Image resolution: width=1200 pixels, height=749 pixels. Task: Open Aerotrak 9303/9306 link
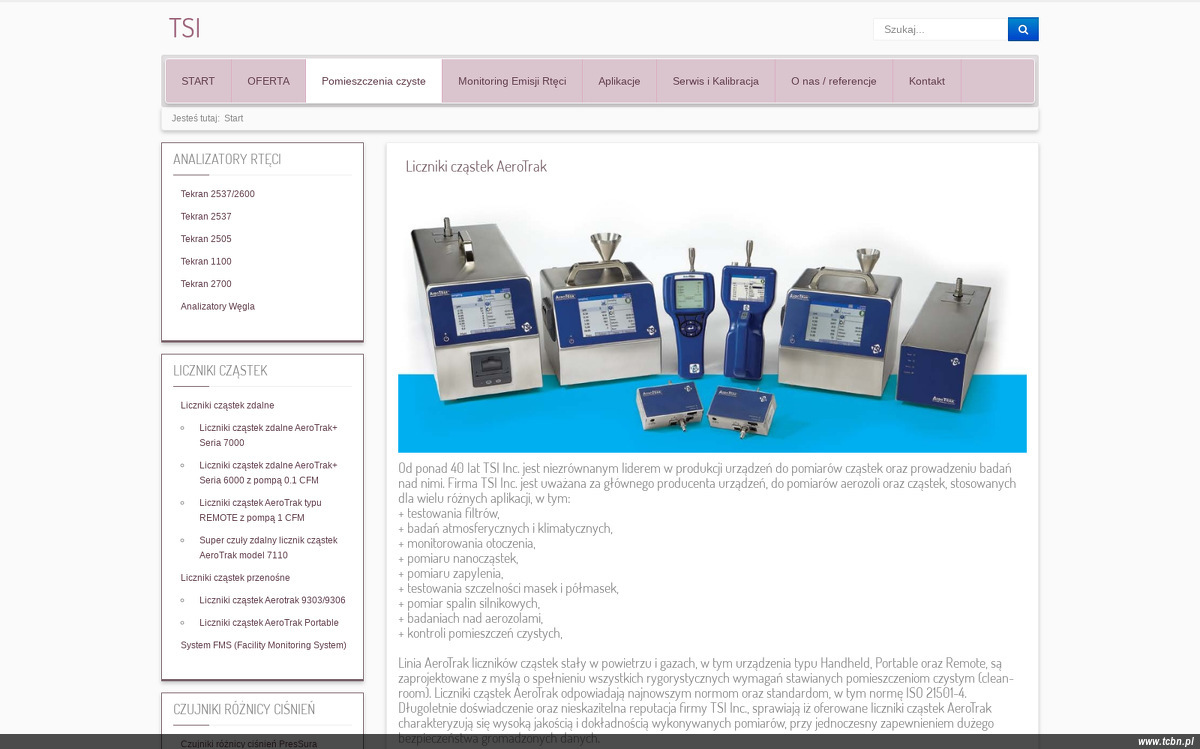(272, 600)
